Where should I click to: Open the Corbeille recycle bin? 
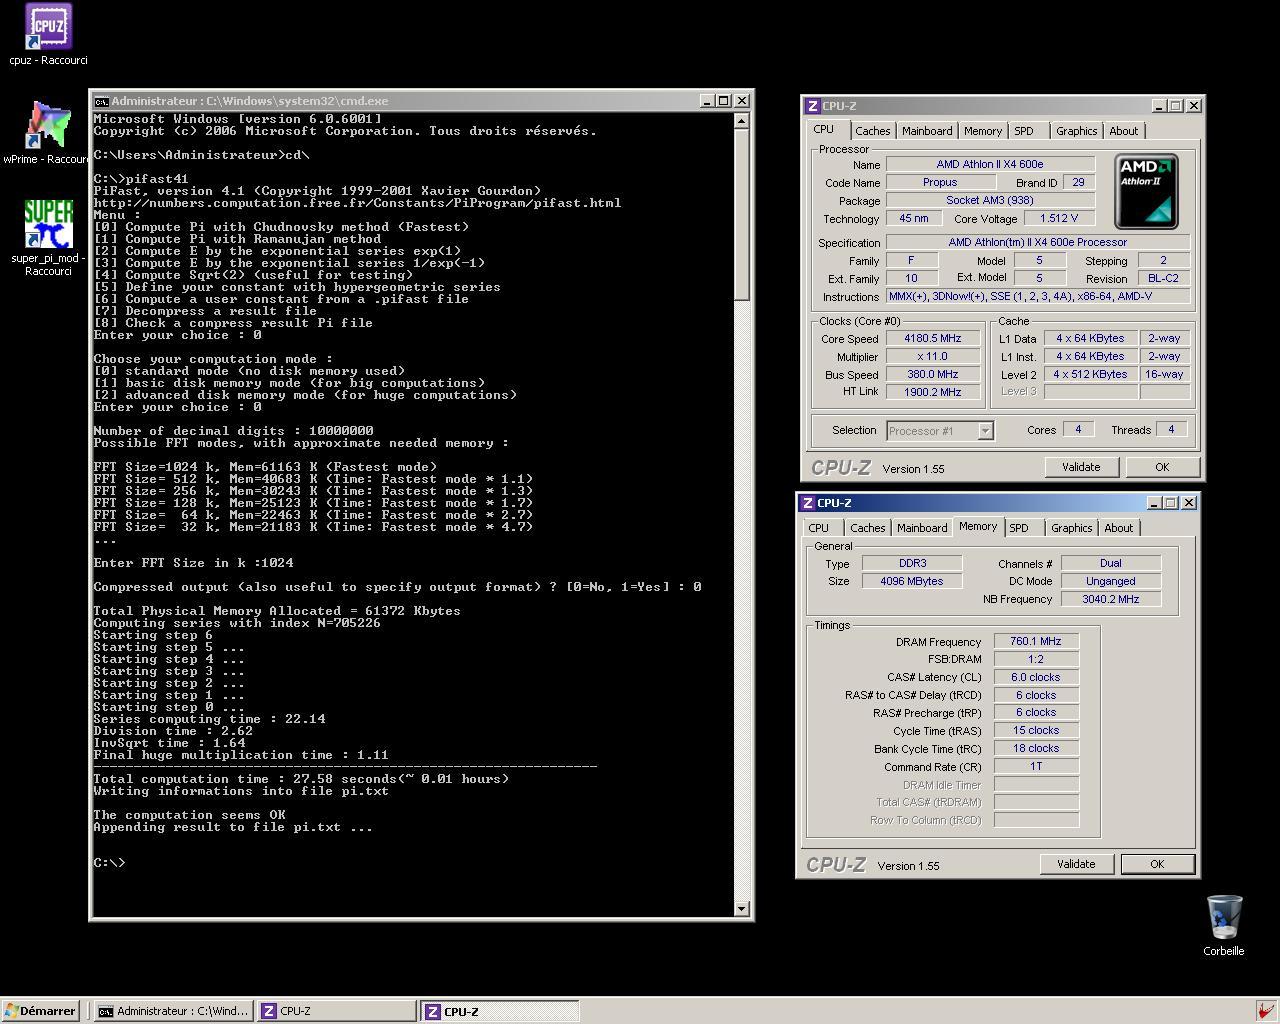pyautogui.click(x=1224, y=926)
